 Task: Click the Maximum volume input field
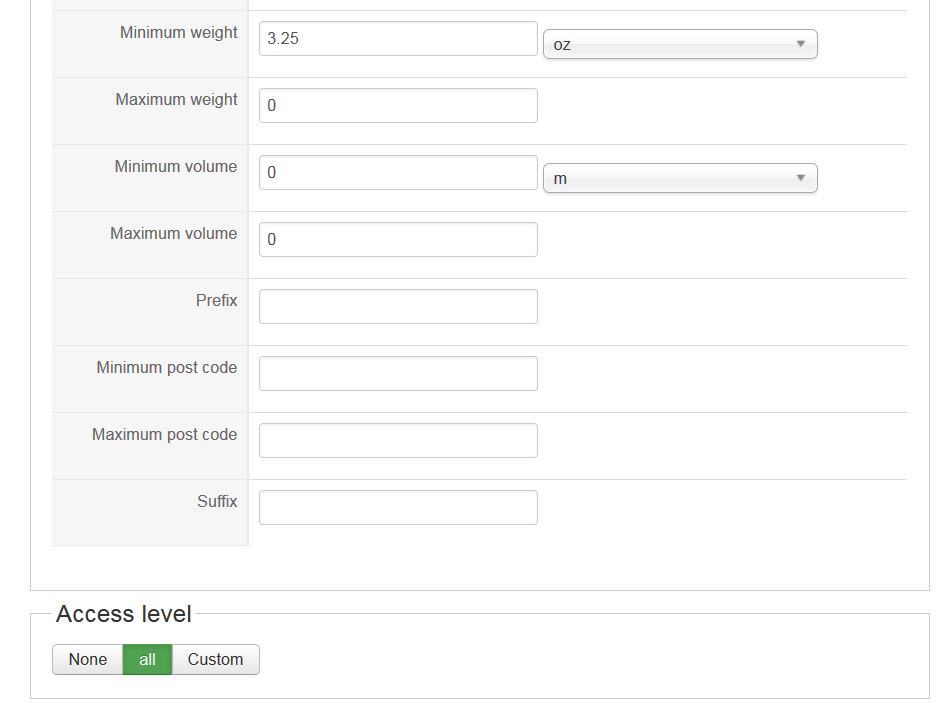398,240
